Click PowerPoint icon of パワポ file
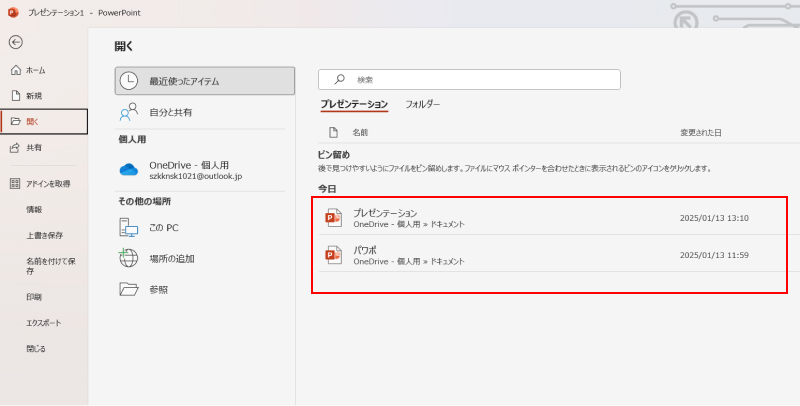Viewport: 800px width, 406px height. click(333, 255)
